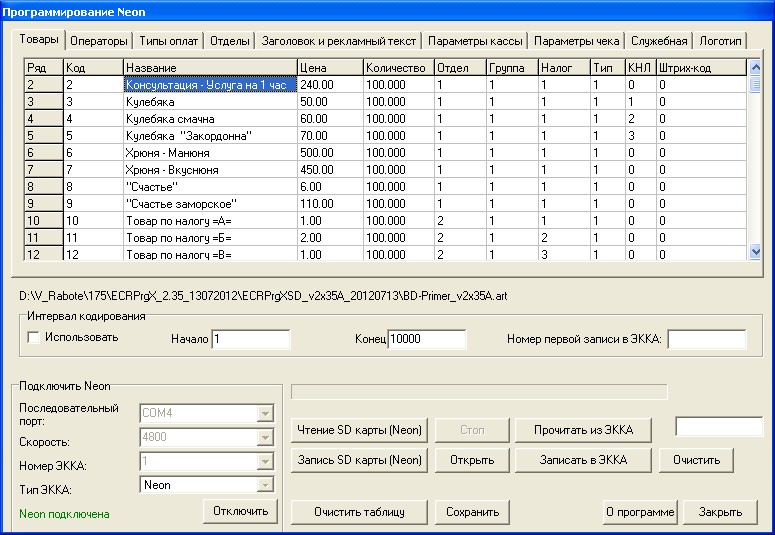Click price cell 500.00
The height and width of the screenshot is (535, 775).
pyautogui.click(x=330, y=153)
